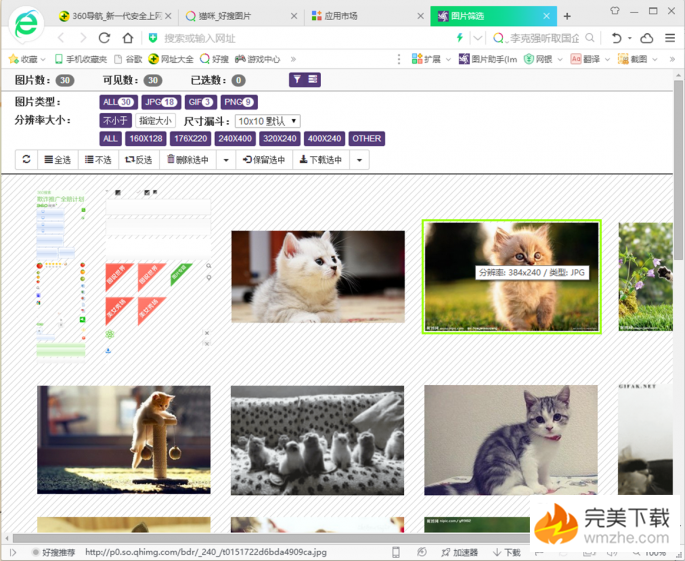Image resolution: width=685 pixels, height=561 pixels.
Task: Click the browser back arrow
Action: (62, 38)
